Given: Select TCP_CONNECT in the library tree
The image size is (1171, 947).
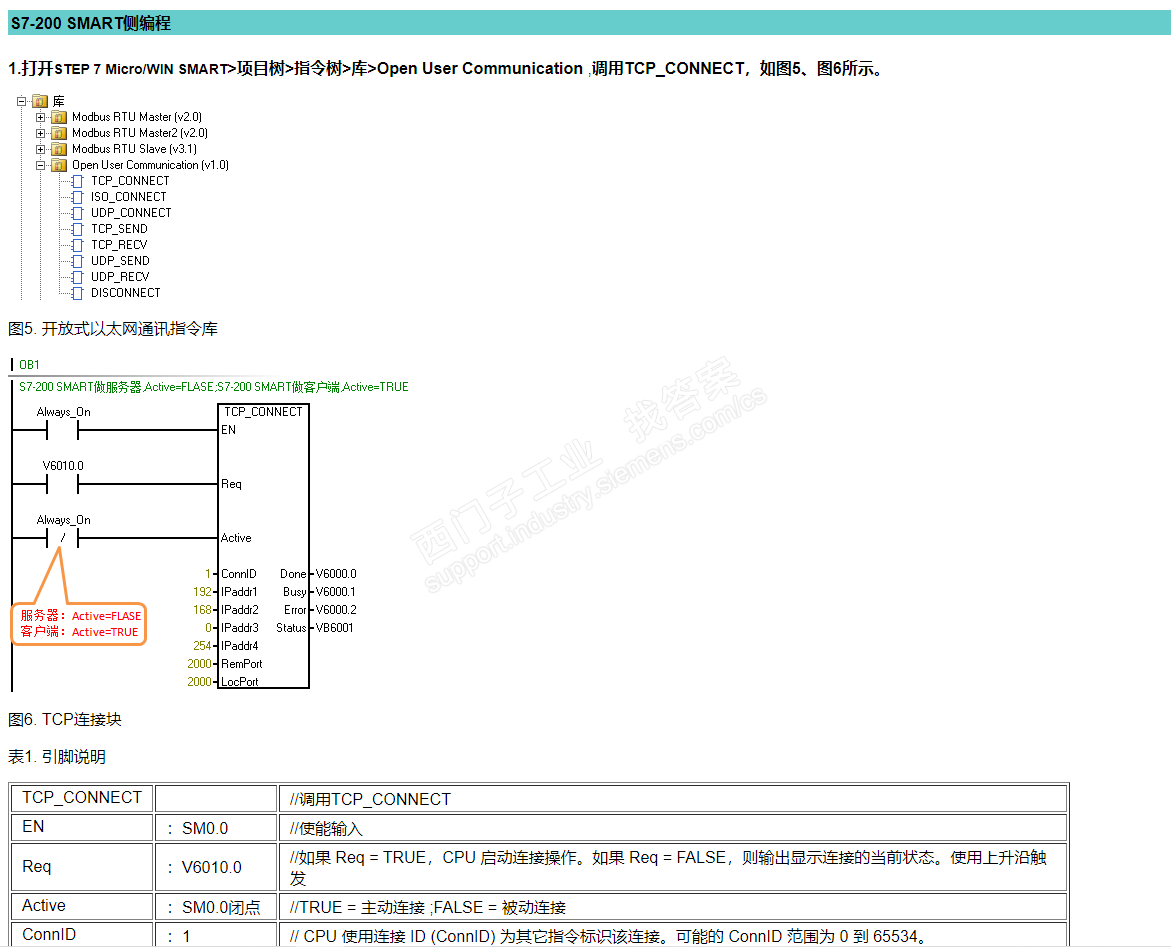Looking at the screenshot, I should (130, 181).
